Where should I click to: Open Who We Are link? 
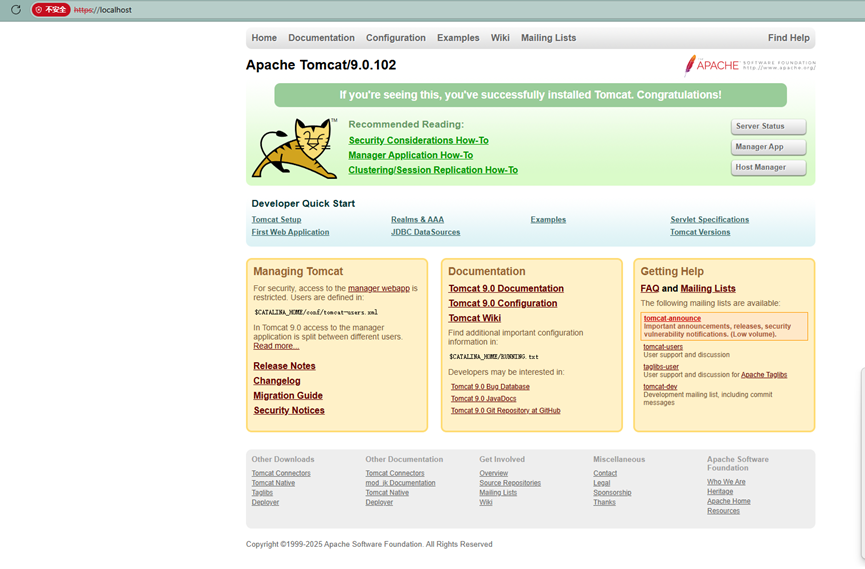pyautogui.click(x=726, y=482)
